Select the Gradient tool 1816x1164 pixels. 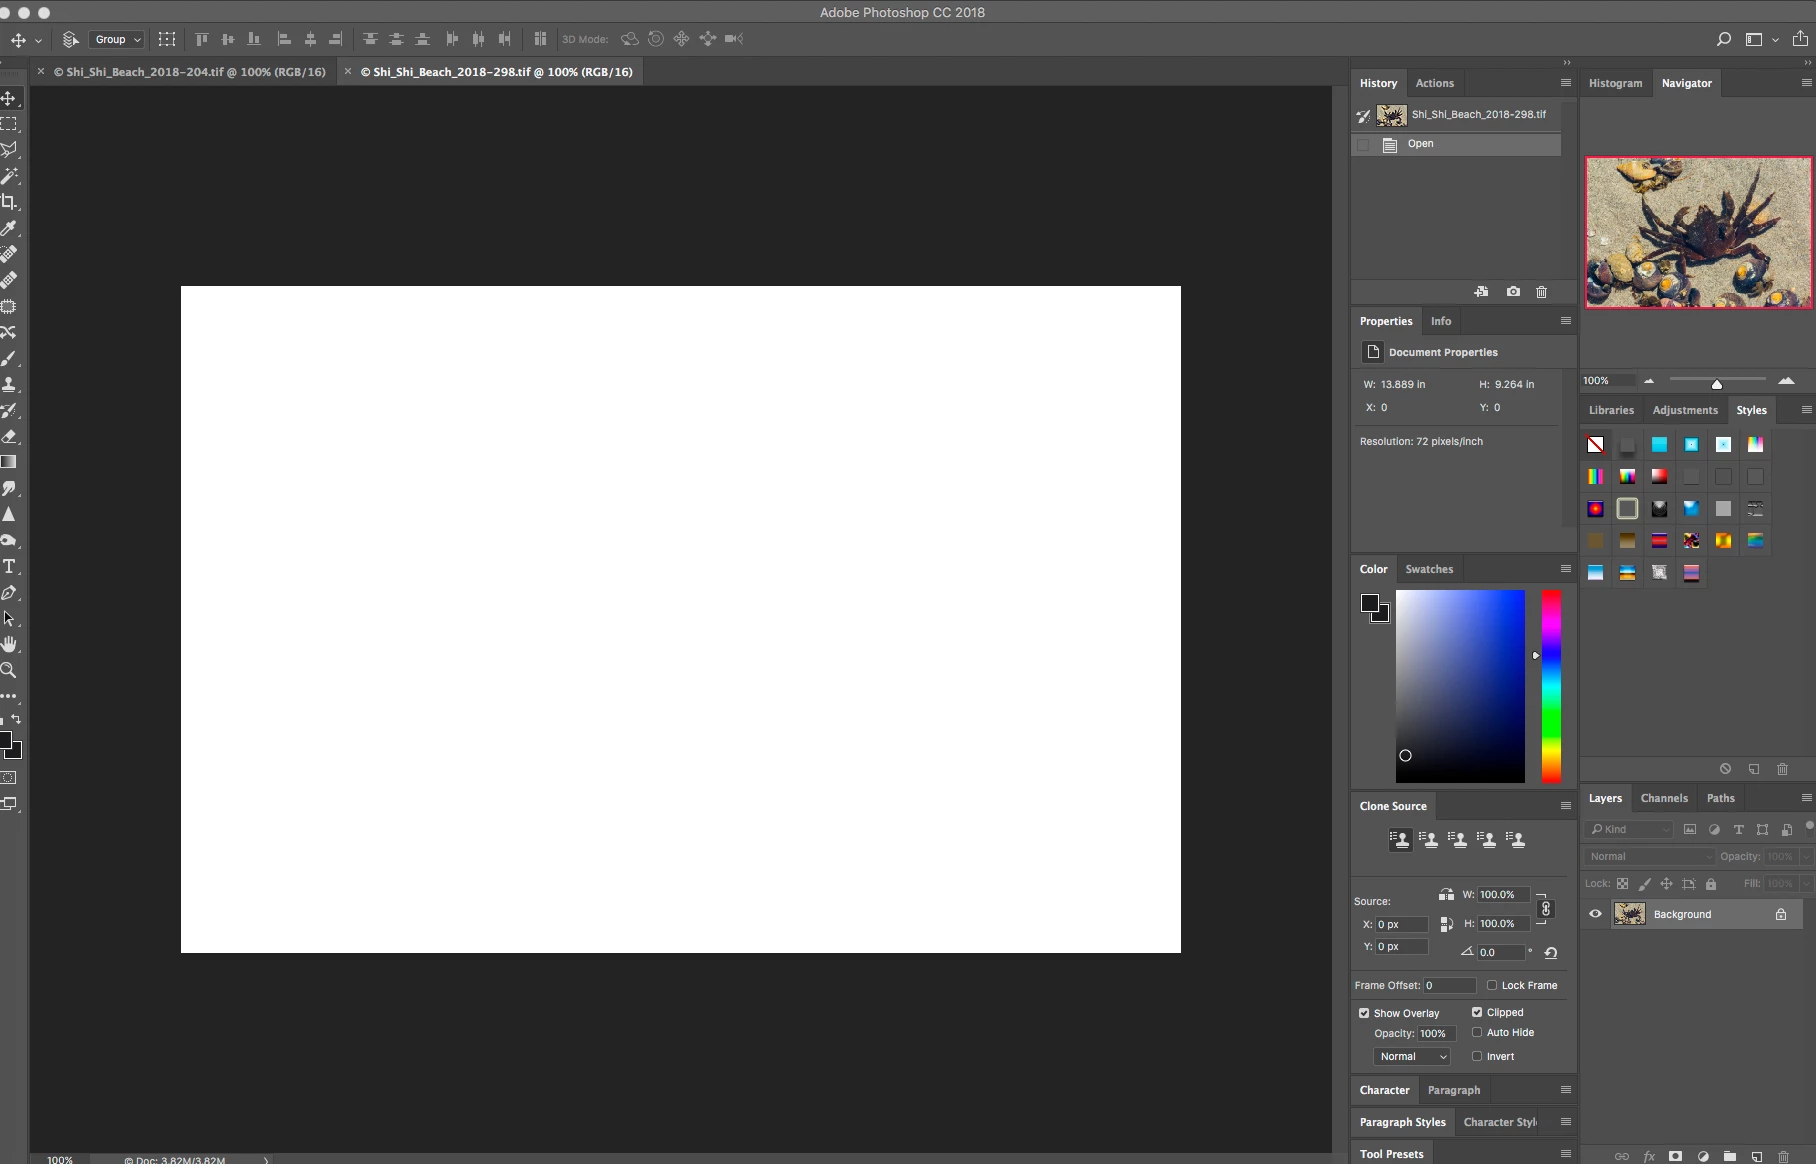[x=9, y=462]
